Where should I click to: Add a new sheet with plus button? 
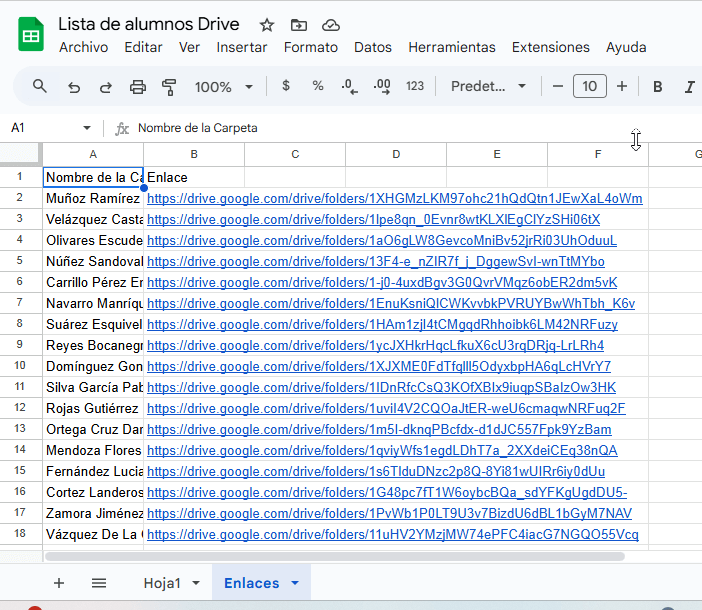coord(59,583)
